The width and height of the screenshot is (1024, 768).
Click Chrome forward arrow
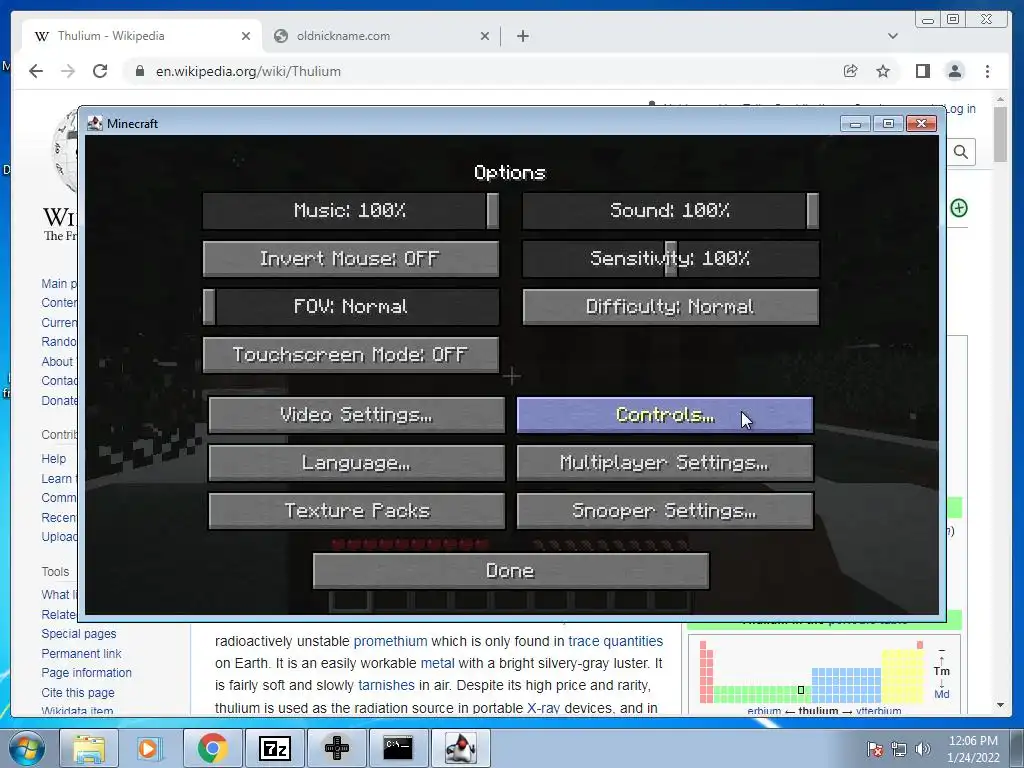tap(68, 71)
